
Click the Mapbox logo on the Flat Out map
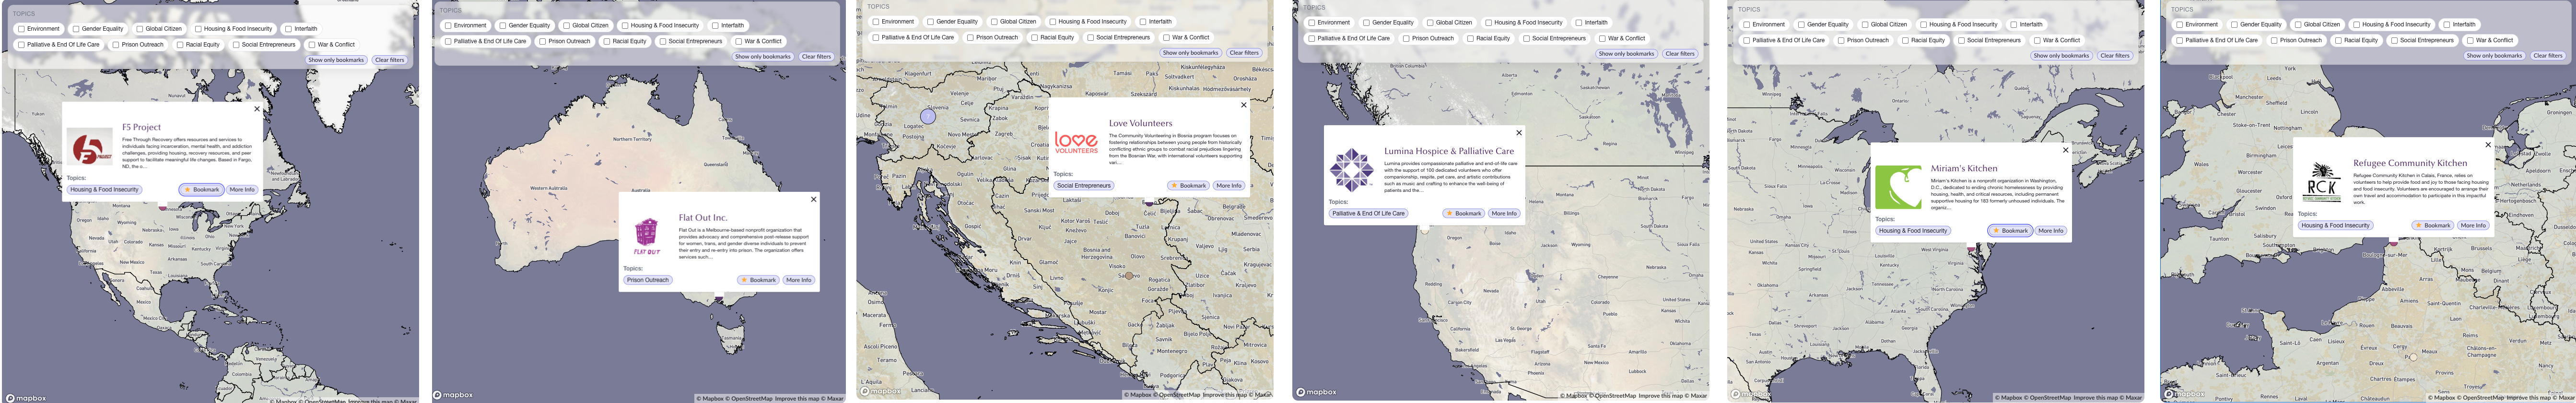tap(453, 395)
